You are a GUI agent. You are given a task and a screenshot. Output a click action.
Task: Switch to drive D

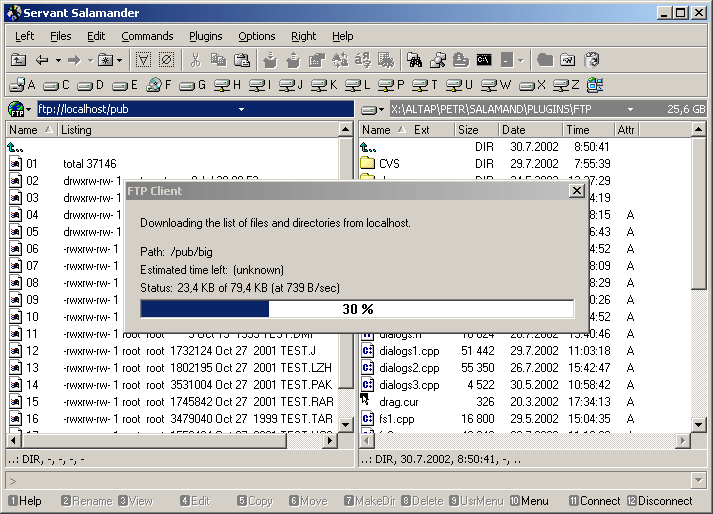tap(90, 85)
